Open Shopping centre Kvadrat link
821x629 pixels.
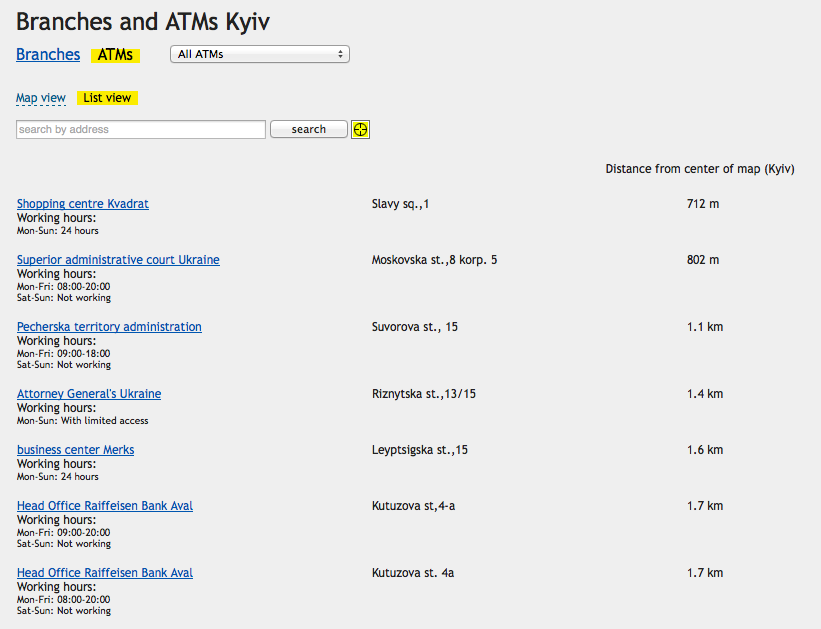(83, 204)
